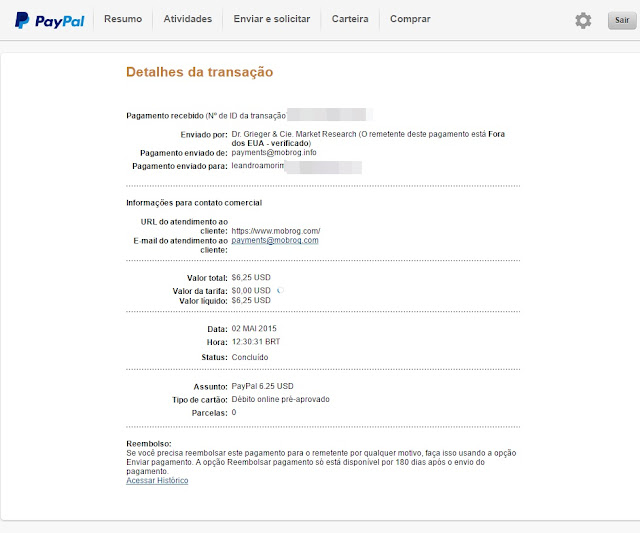Viewport: 640px width, 533px height.
Task: Open Enviar e solicitar section
Action: click(x=272, y=19)
